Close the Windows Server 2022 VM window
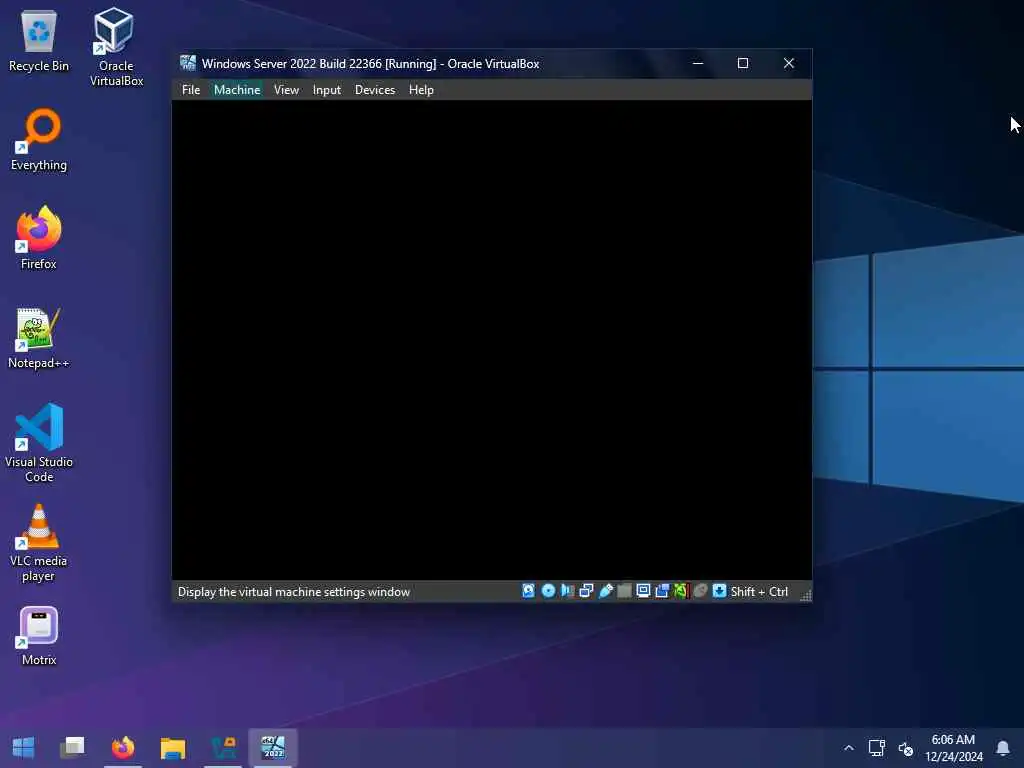1024x768 pixels. [788, 63]
